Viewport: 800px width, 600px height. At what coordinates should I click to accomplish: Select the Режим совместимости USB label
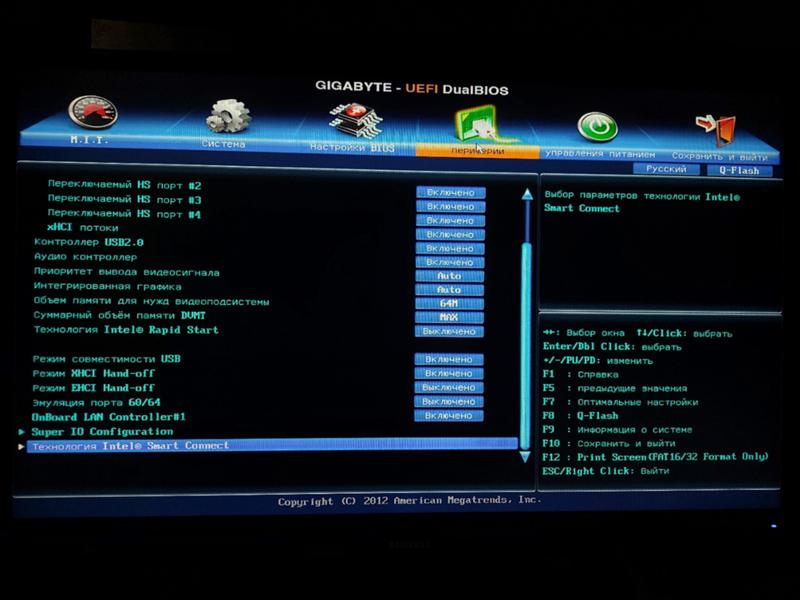pyautogui.click(x=107, y=359)
